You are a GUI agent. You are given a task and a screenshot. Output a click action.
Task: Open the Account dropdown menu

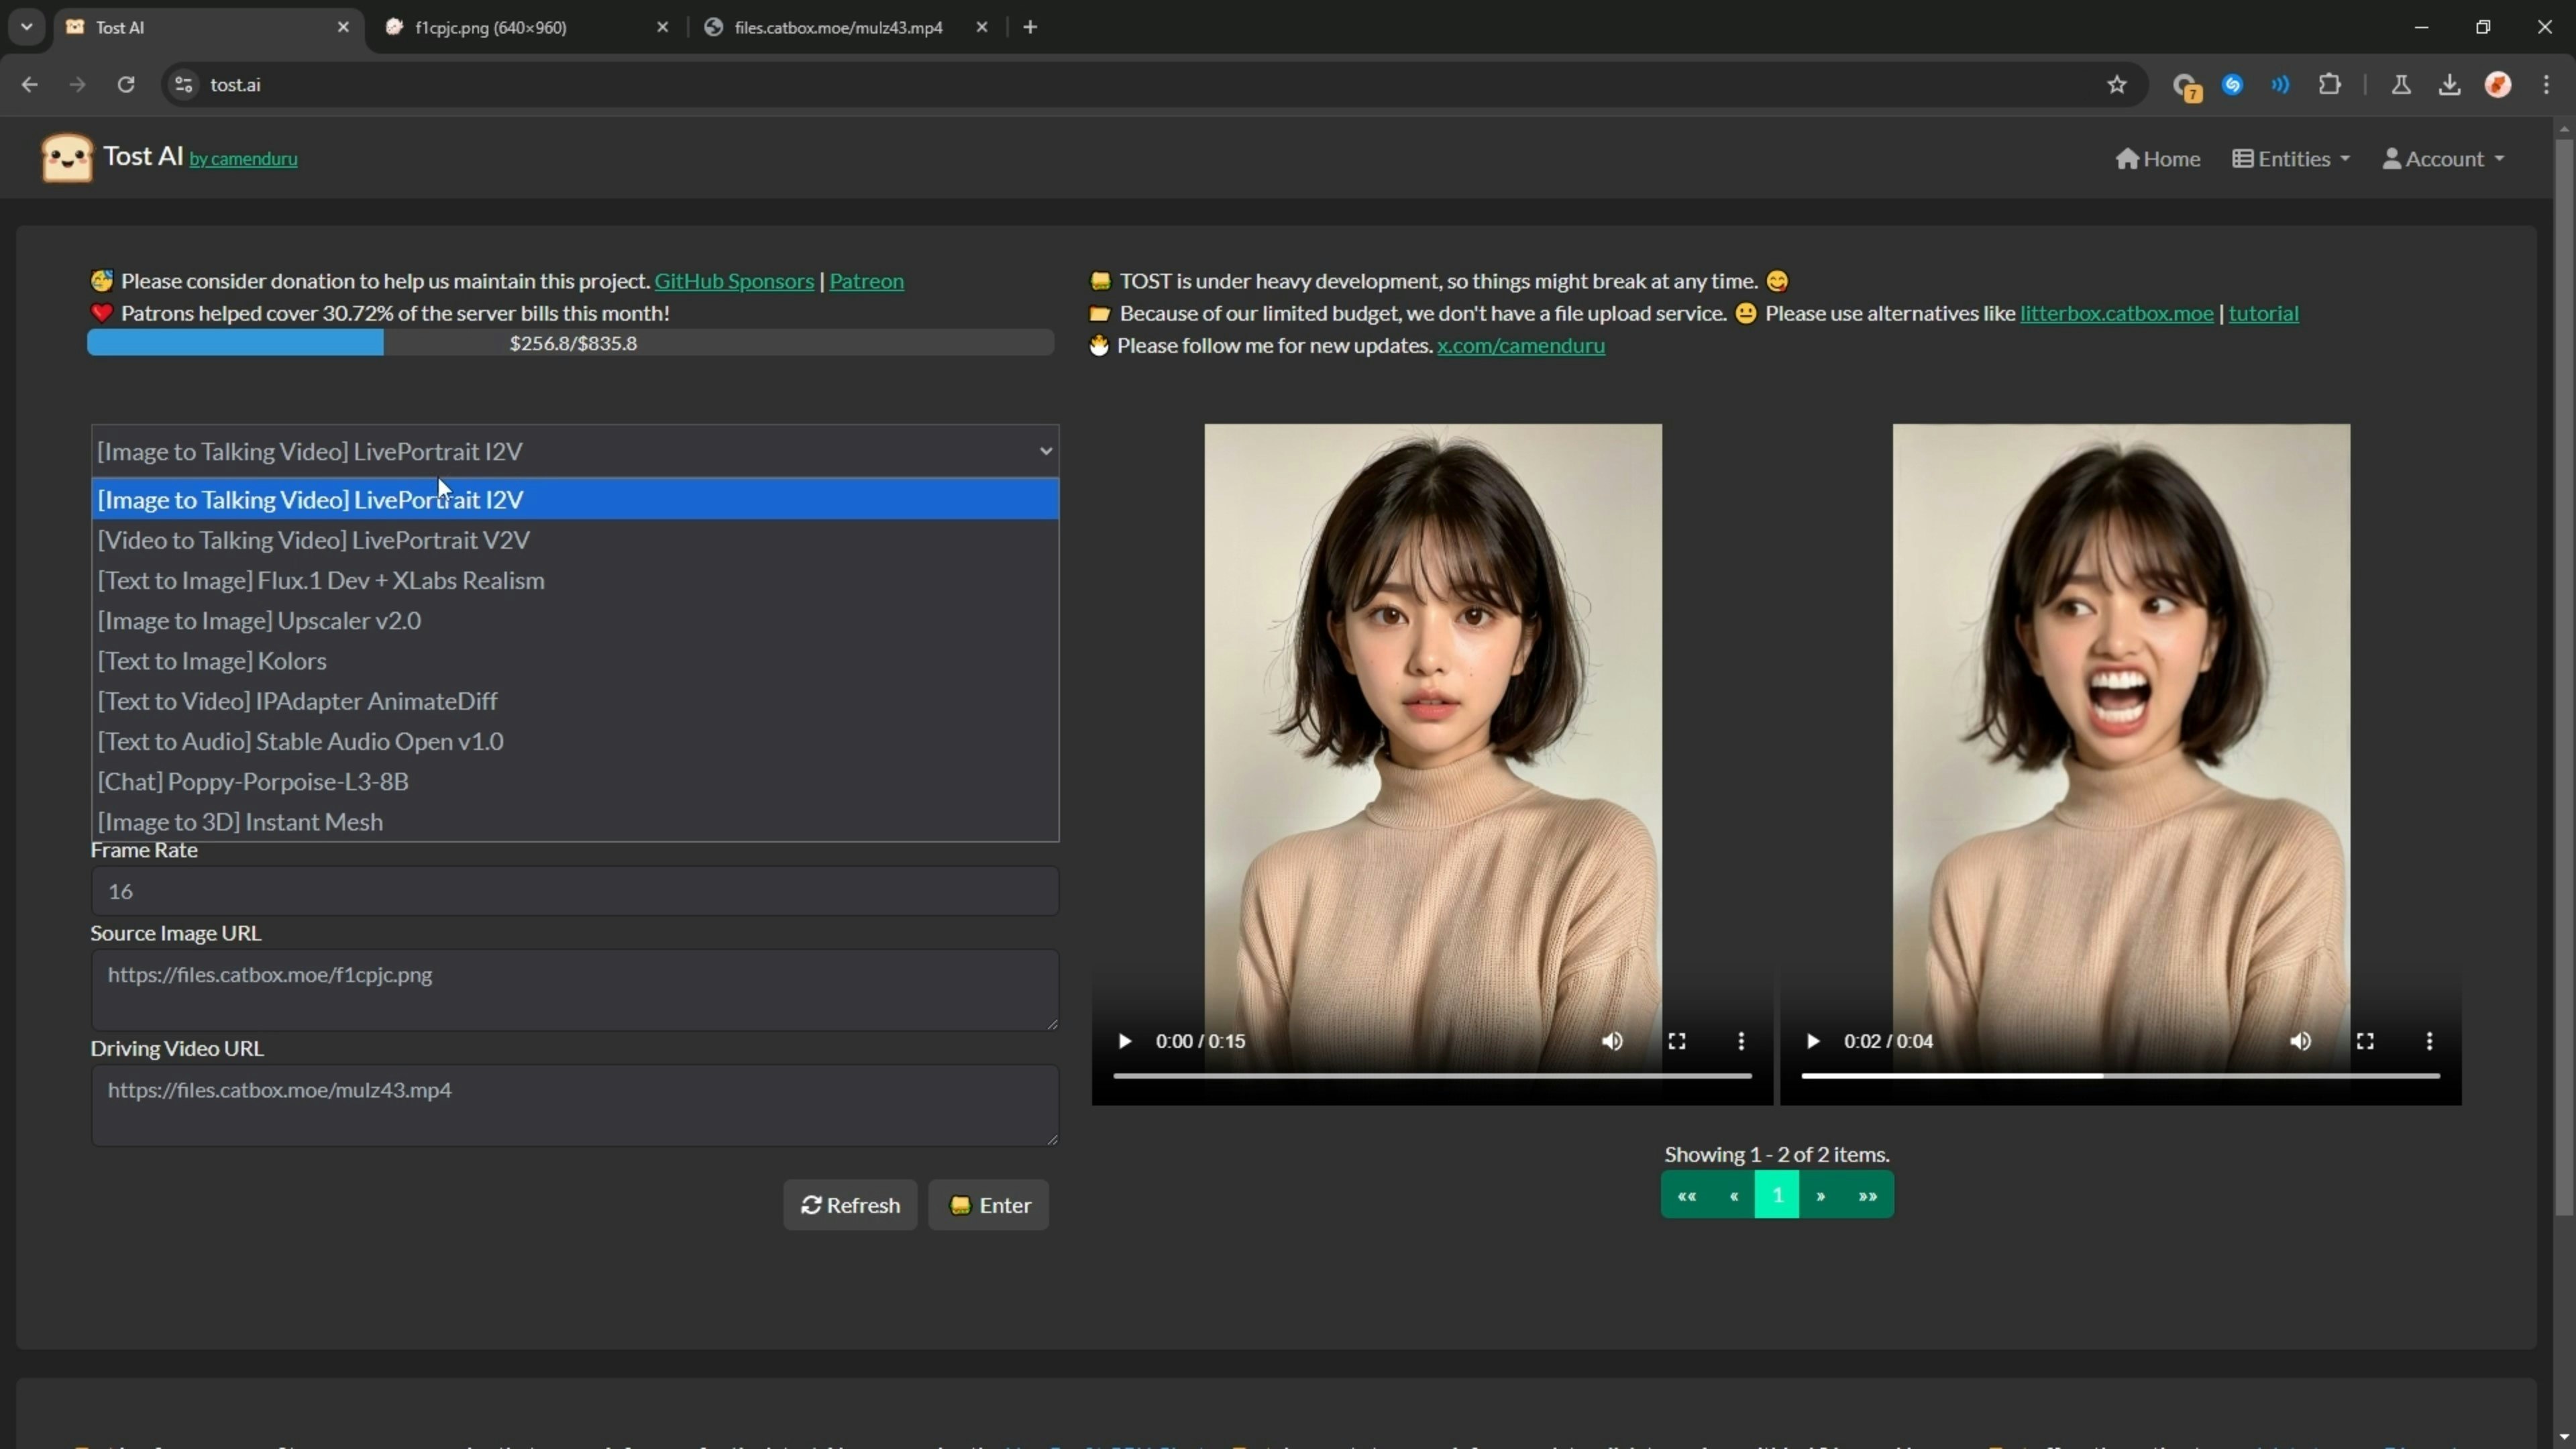tap(2443, 159)
